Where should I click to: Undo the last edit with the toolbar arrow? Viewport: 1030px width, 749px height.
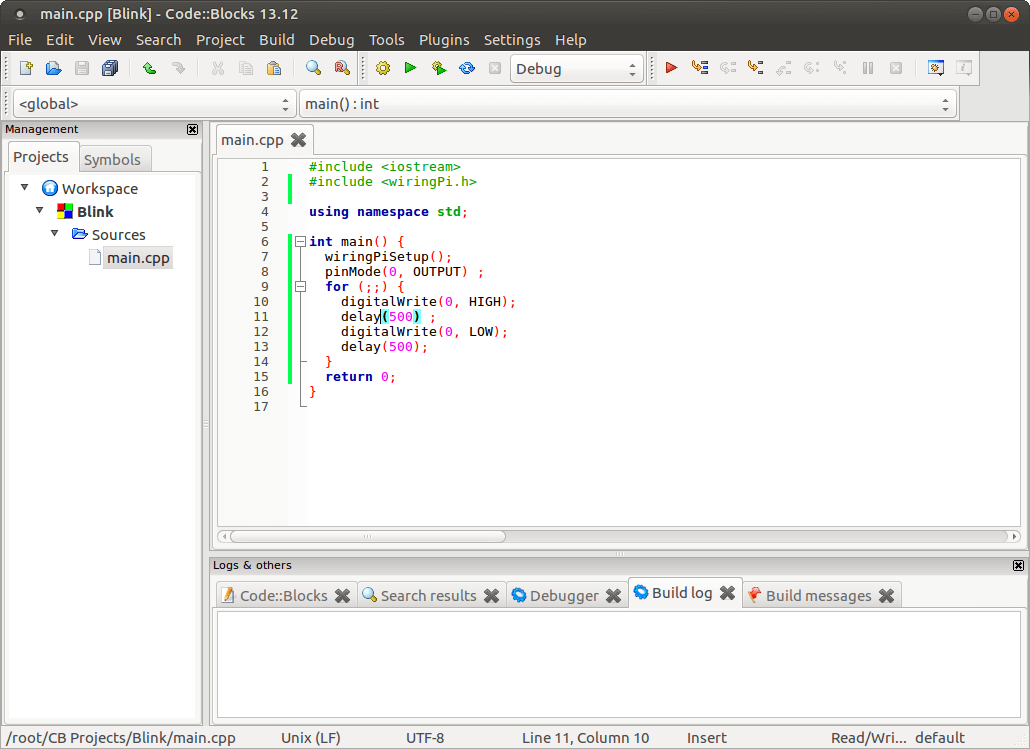point(150,68)
